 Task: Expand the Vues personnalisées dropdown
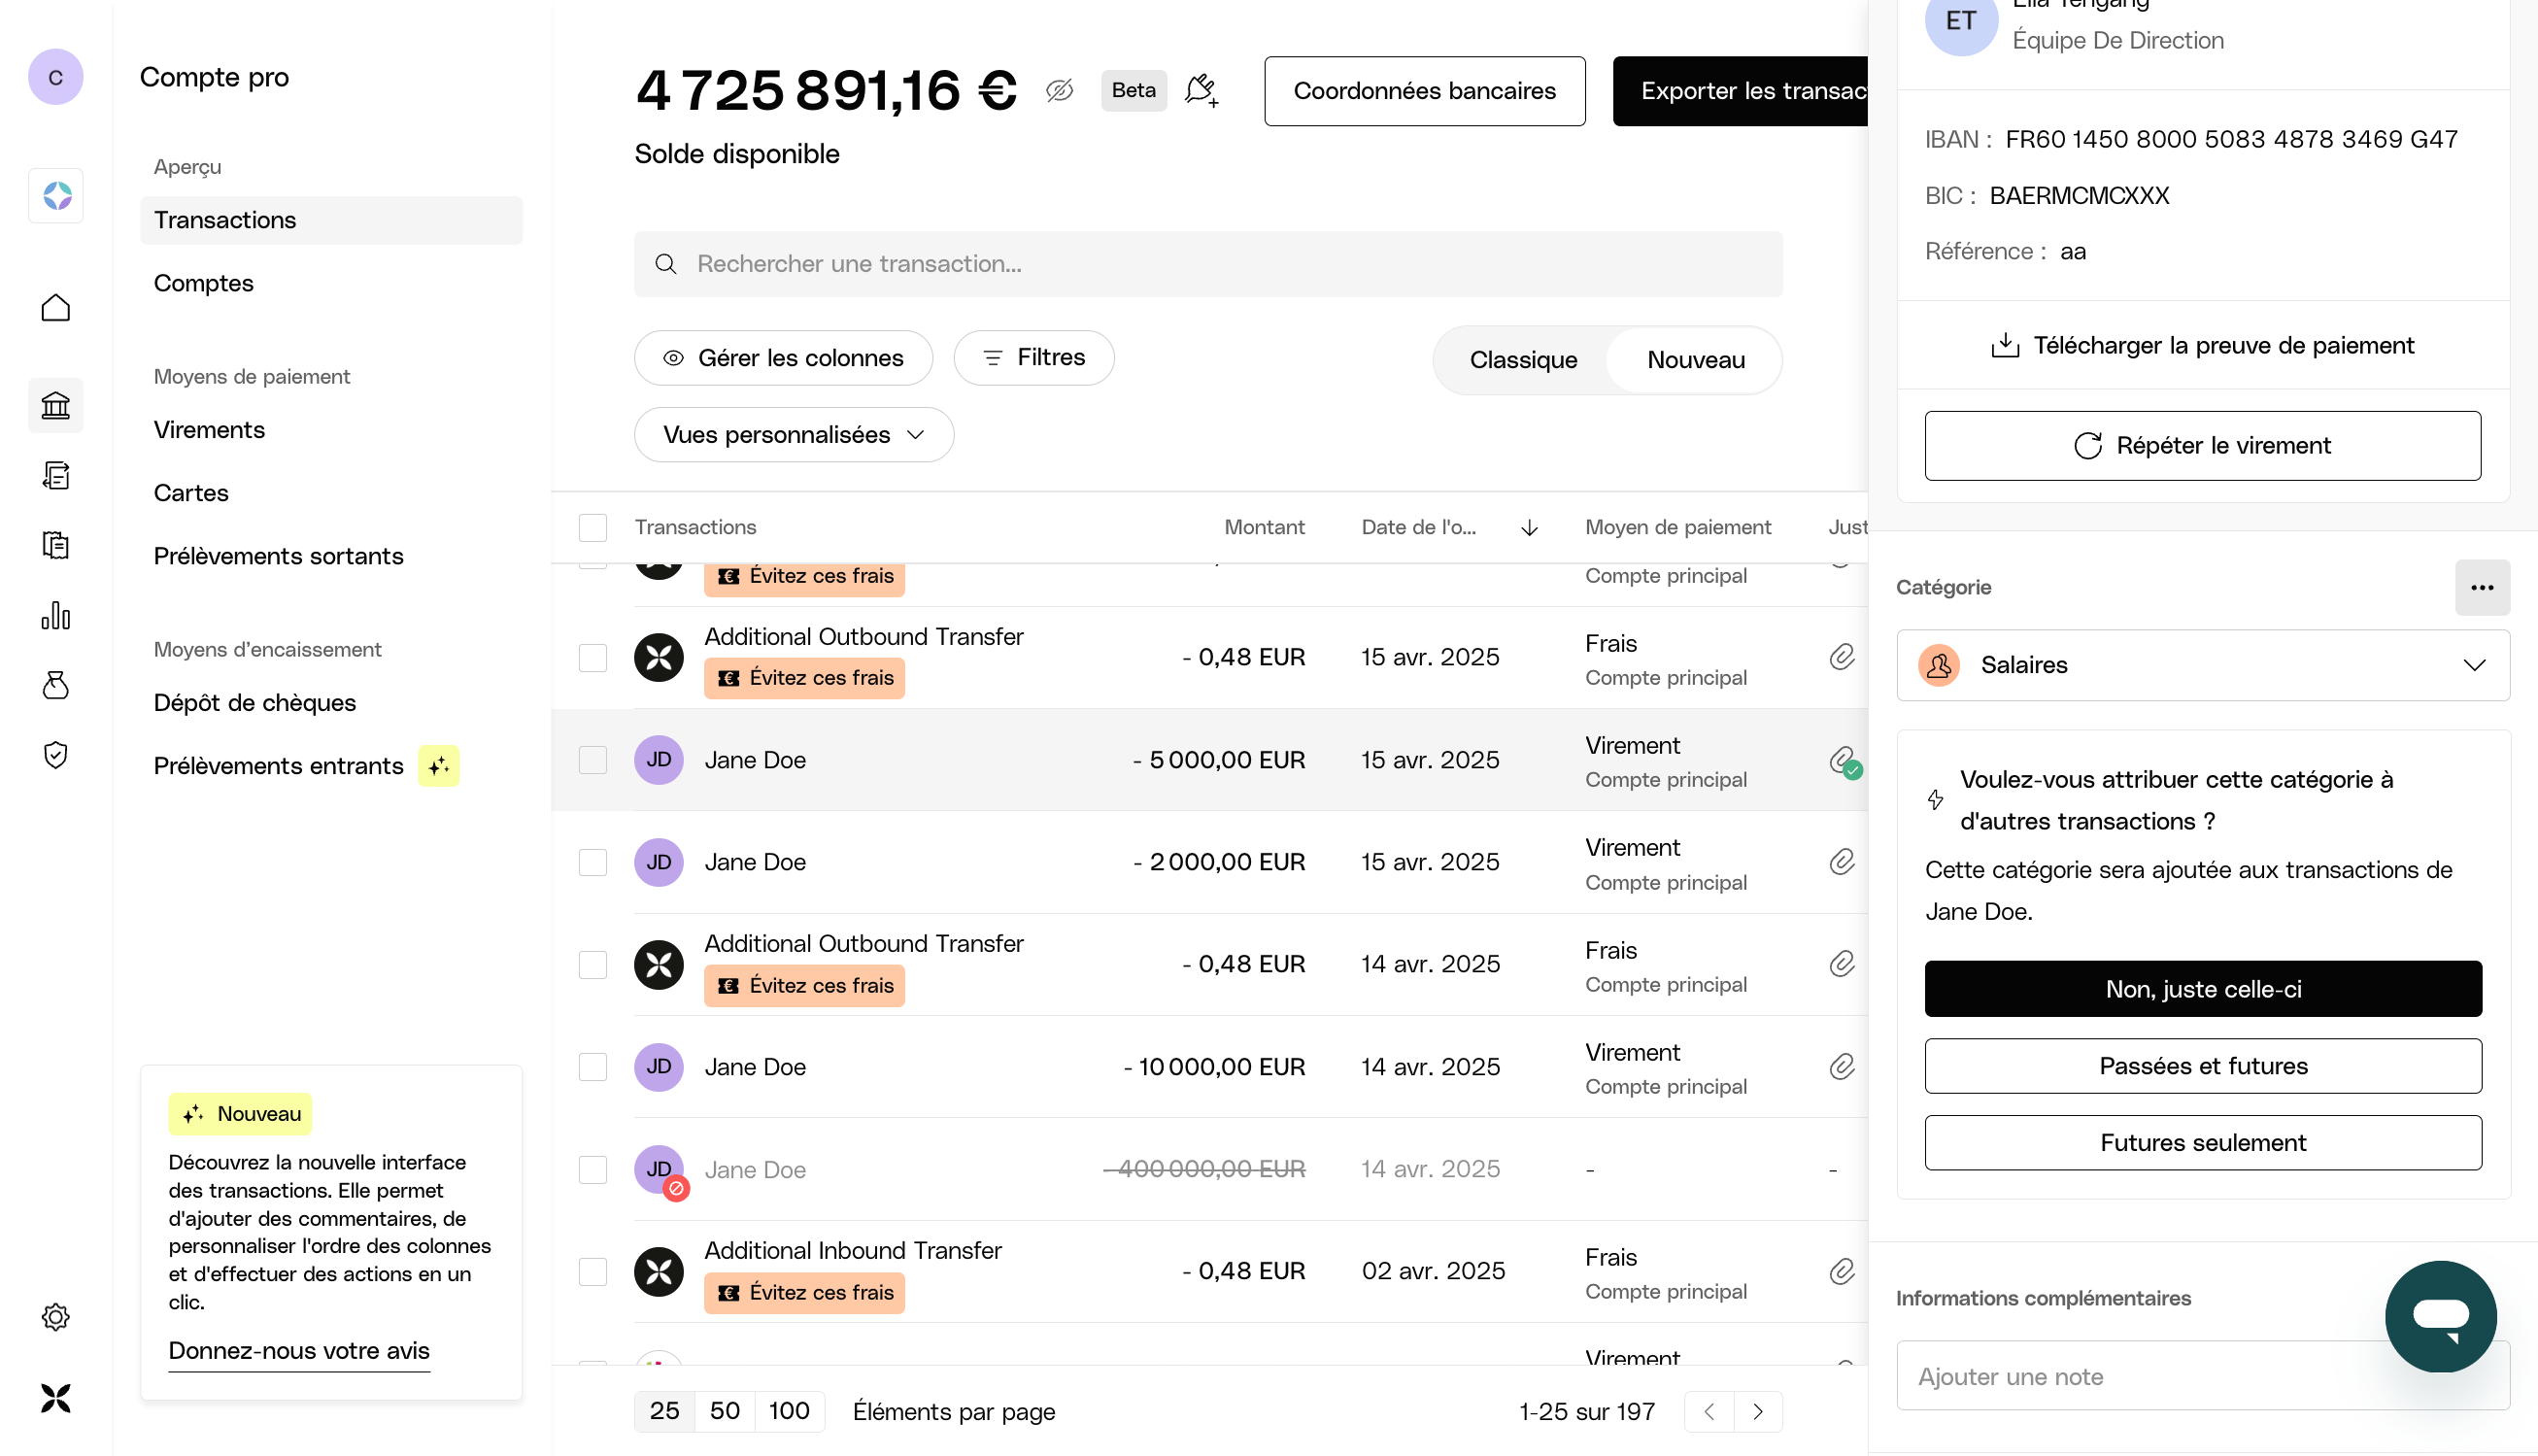point(793,435)
